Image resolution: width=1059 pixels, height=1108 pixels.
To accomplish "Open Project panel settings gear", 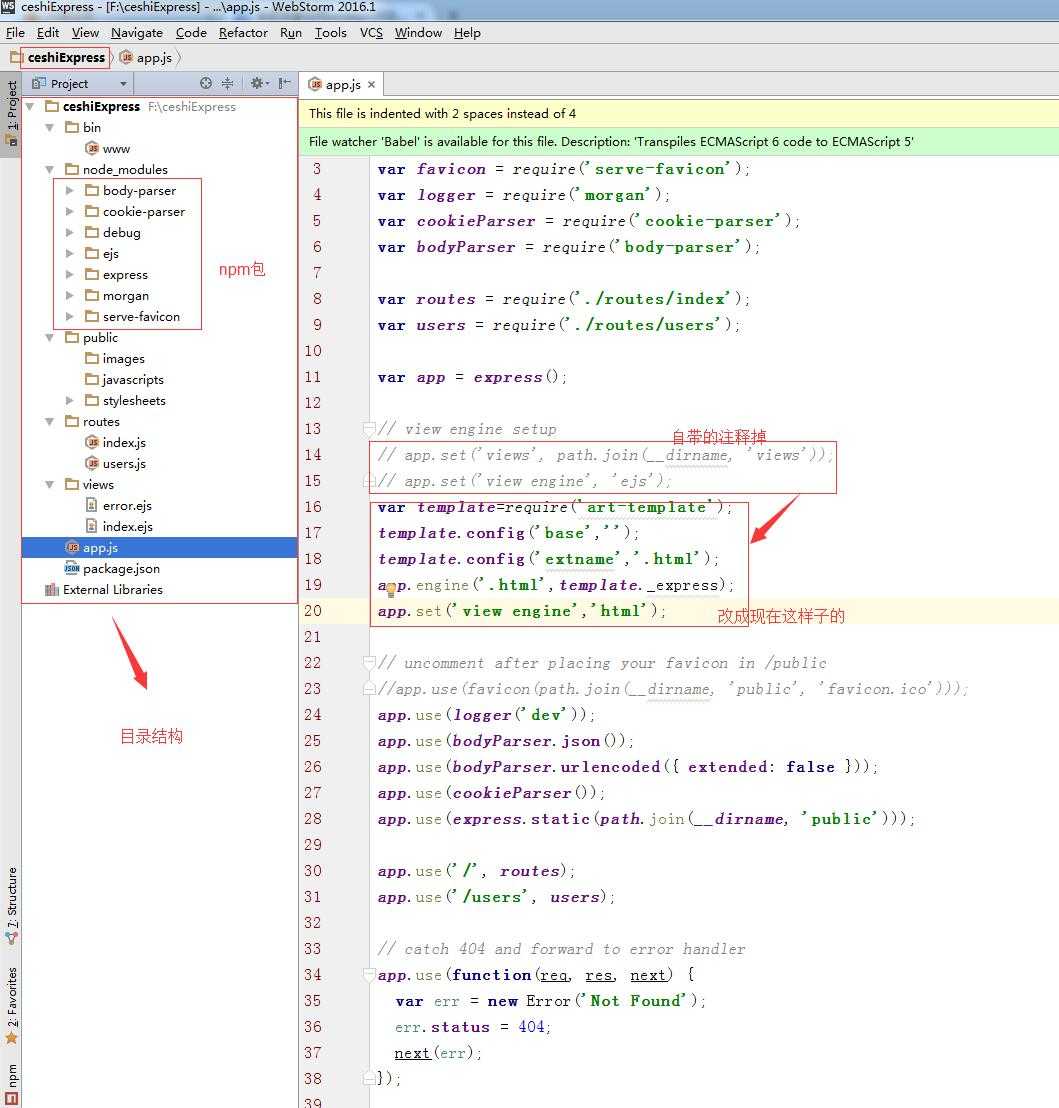I will [258, 83].
